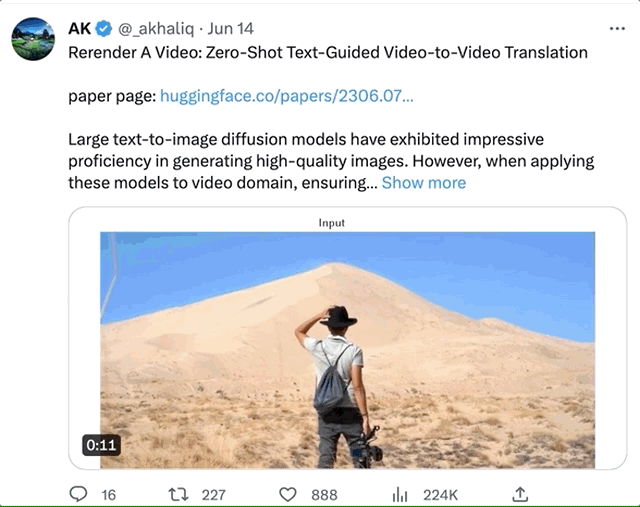Click the 224K views count
The image size is (640, 507).
440,495
